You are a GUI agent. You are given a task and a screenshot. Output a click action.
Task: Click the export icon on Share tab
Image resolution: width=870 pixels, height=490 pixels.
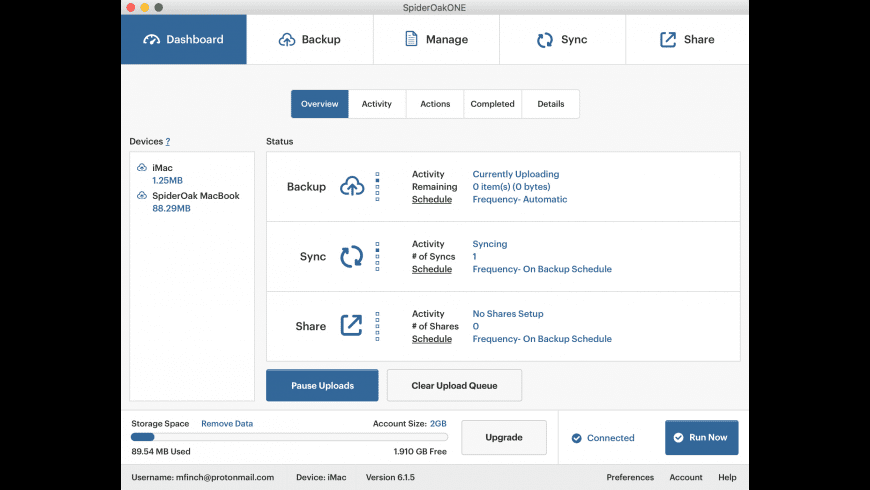pyautogui.click(x=668, y=39)
